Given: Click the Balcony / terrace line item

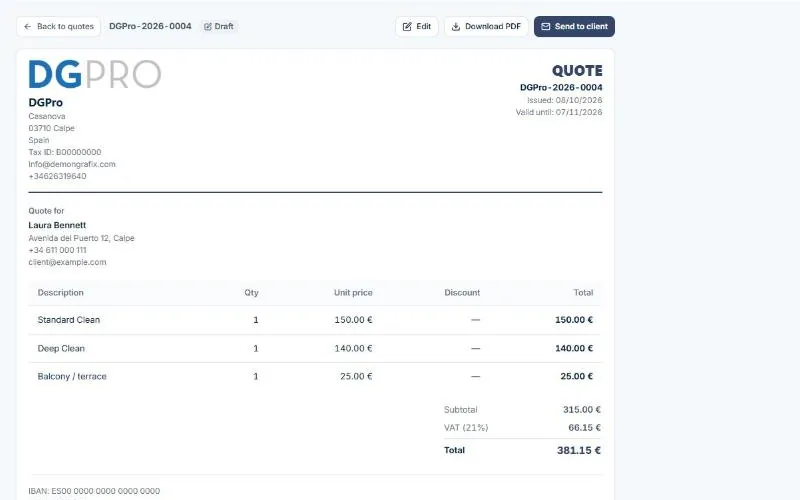Looking at the screenshot, I should pyautogui.click(x=72, y=376).
